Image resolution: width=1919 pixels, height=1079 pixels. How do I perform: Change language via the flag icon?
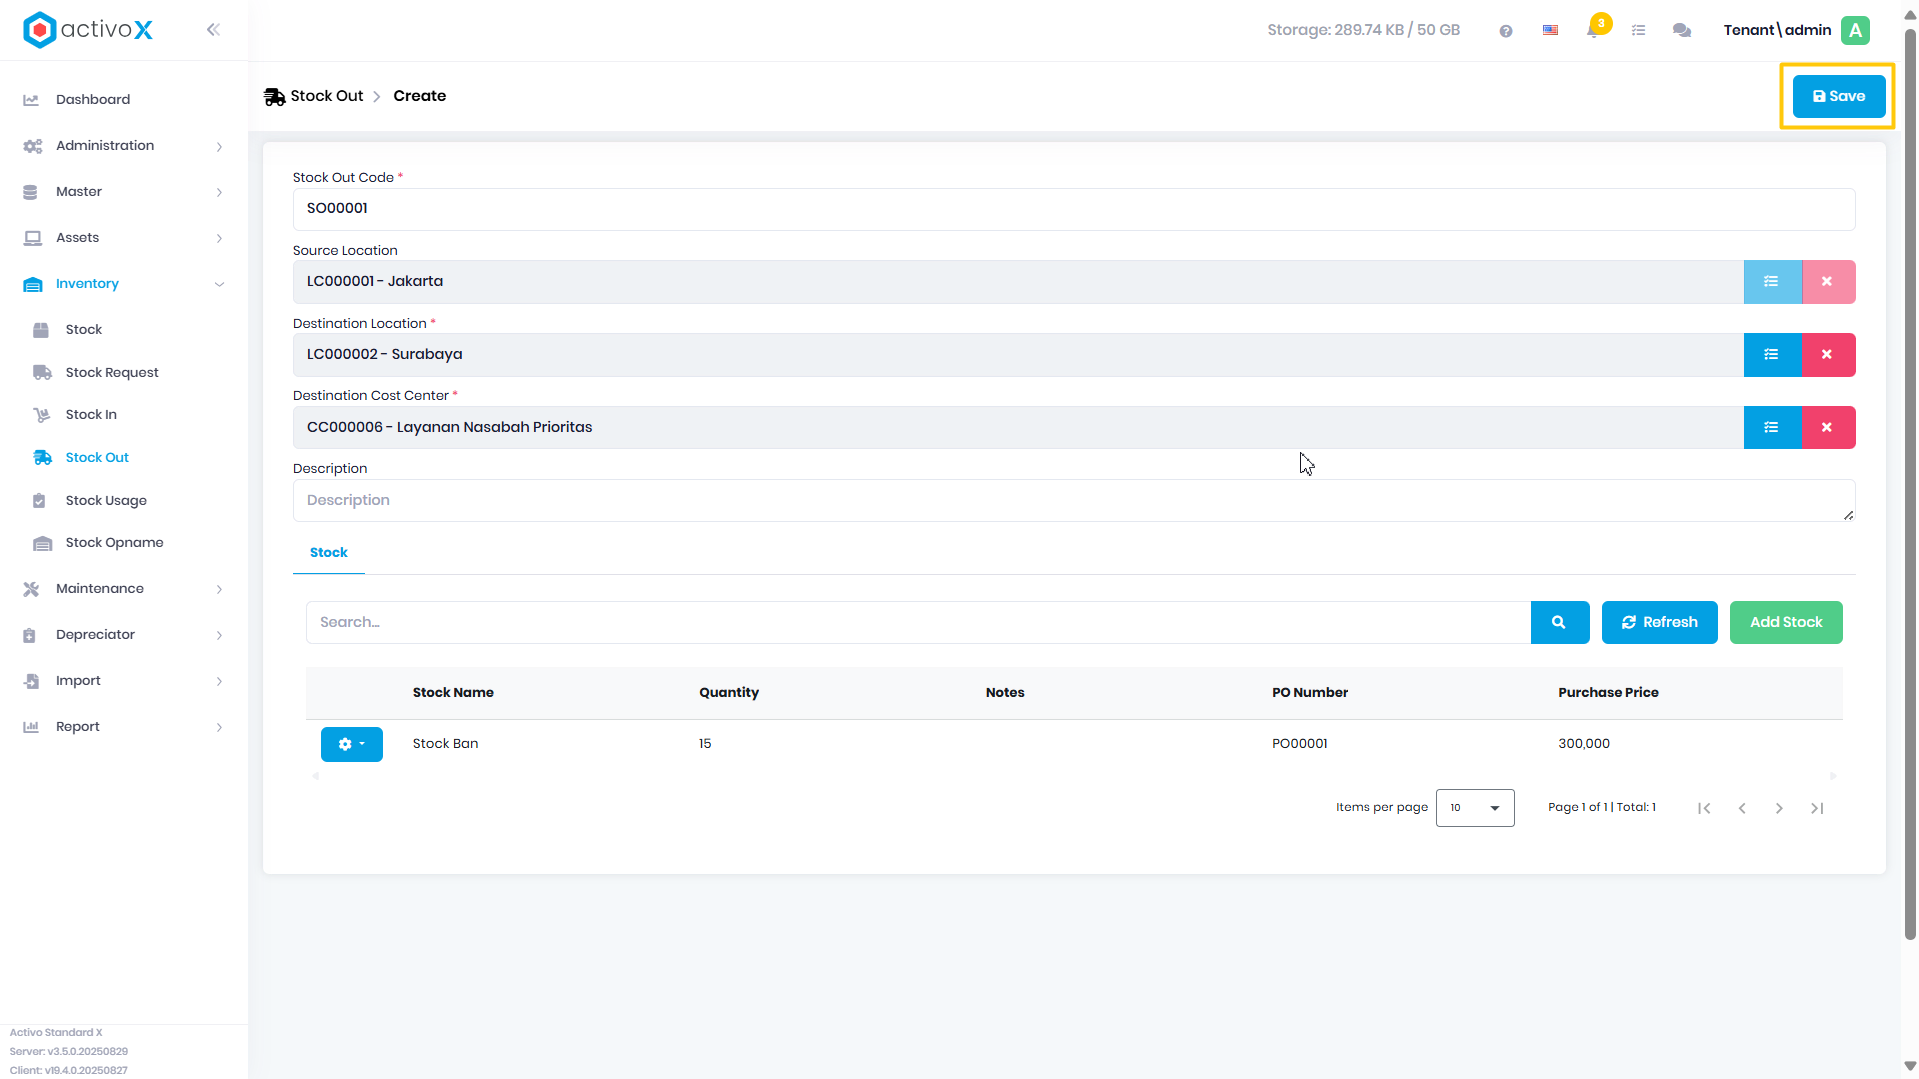tap(1550, 30)
